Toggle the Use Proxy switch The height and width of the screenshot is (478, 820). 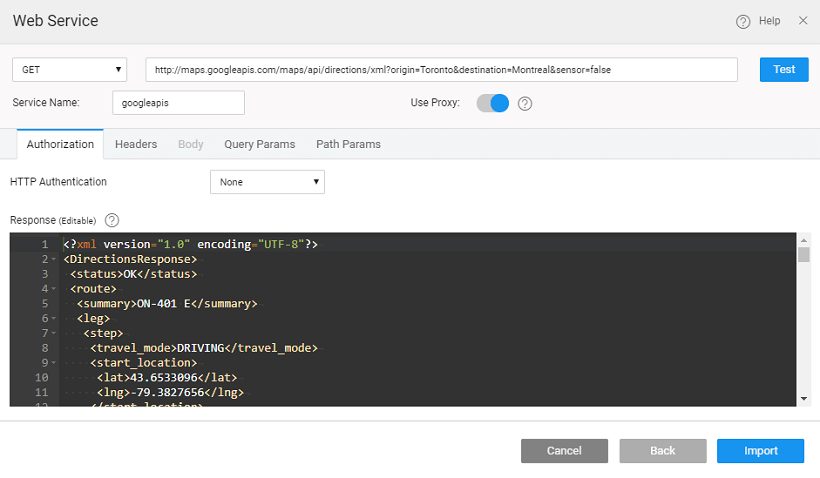(x=493, y=103)
